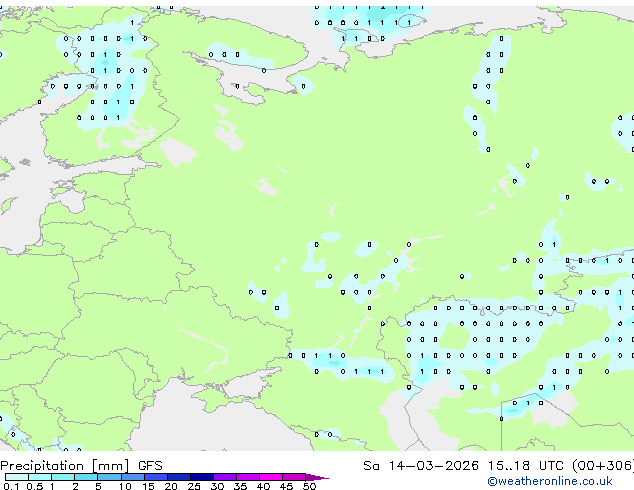The image size is (634, 490).
Task: Pick the 15–20 mm legend color swatch
Action: [156, 477]
